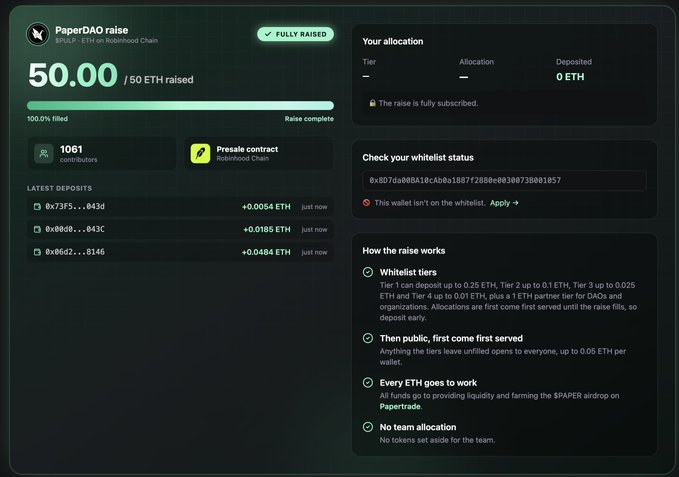Click the check icon next to Whitelist tiers

[x=368, y=272]
